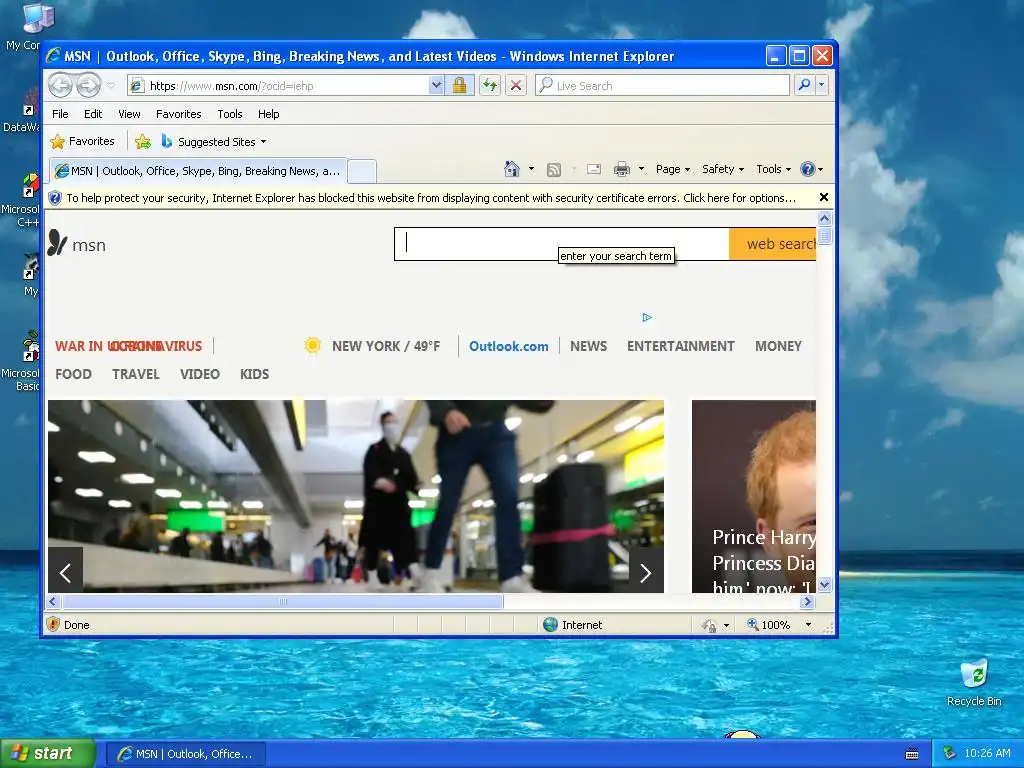Open the Safety dropdown menu
1024x768 pixels.
coord(722,169)
